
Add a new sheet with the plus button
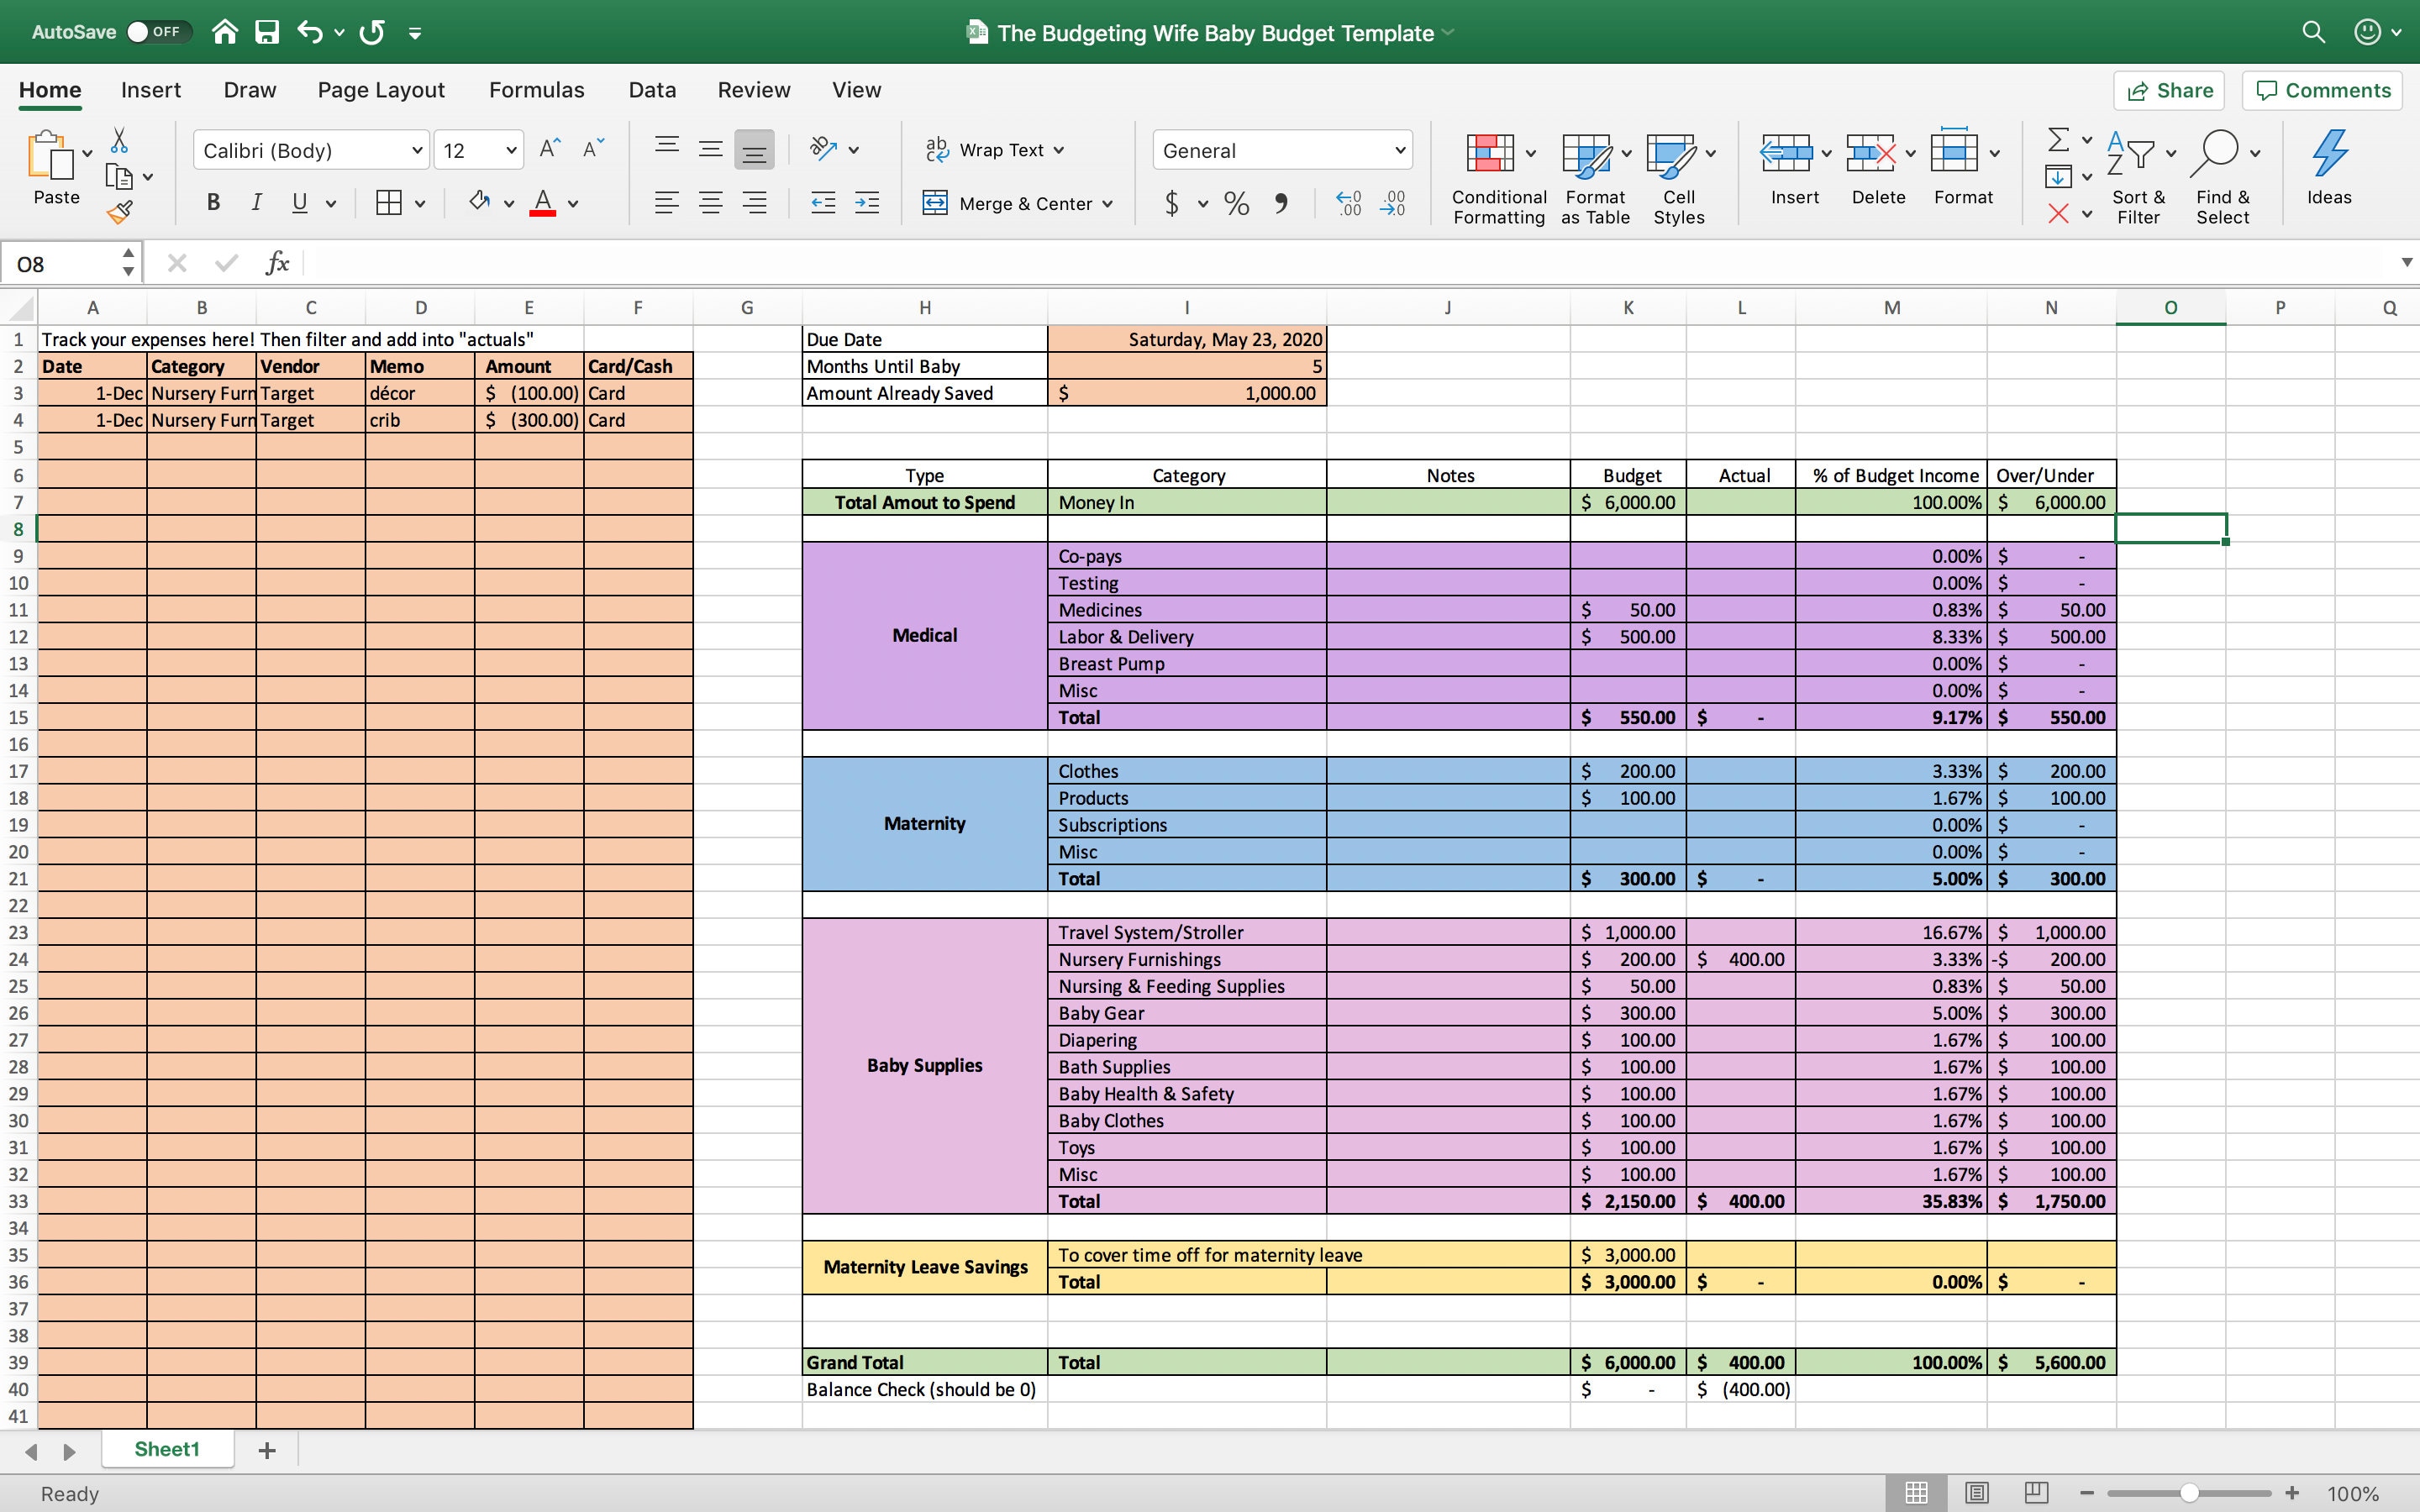coord(266,1449)
